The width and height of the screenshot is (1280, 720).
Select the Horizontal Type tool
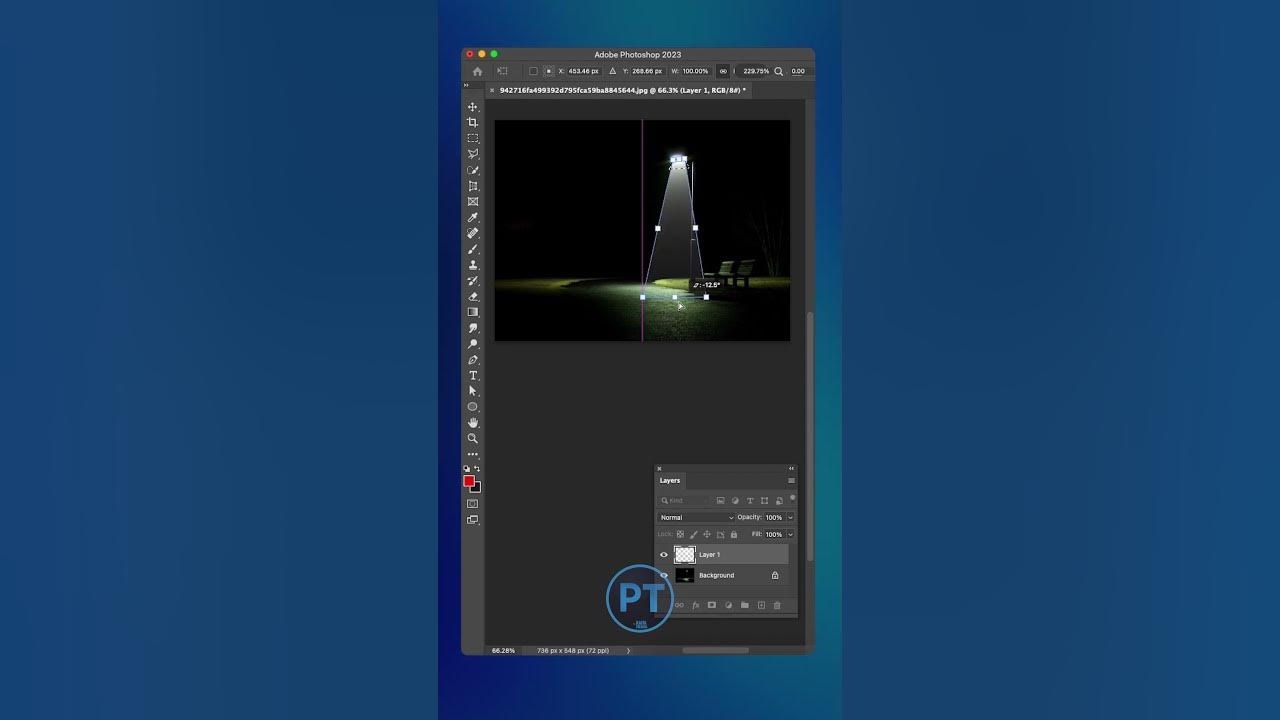pos(473,376)
